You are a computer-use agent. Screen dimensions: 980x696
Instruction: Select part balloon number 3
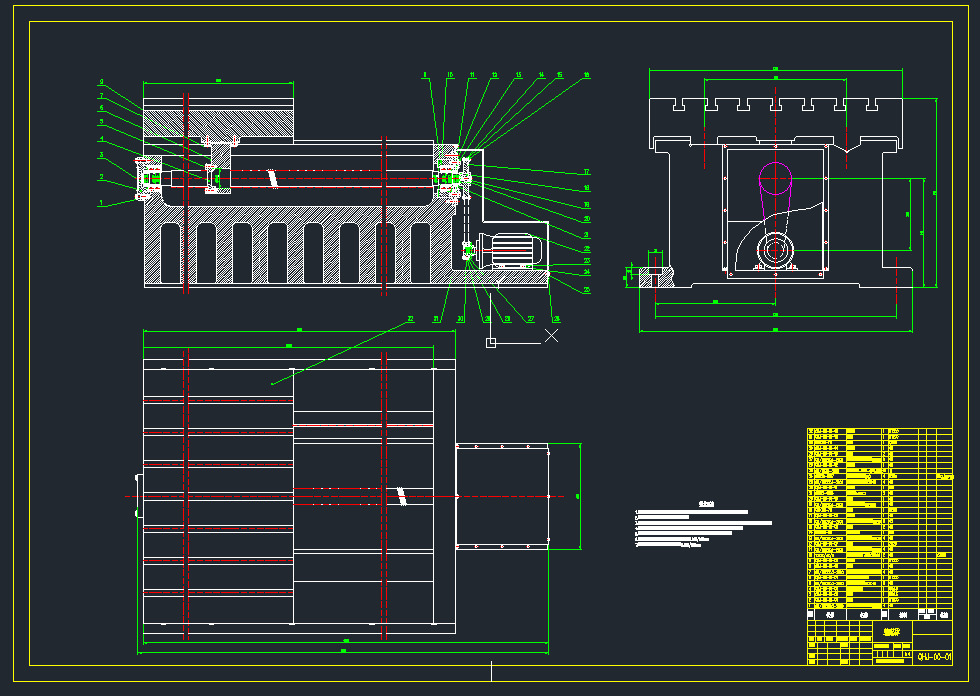pyautogui.click(x=101, y=155)
